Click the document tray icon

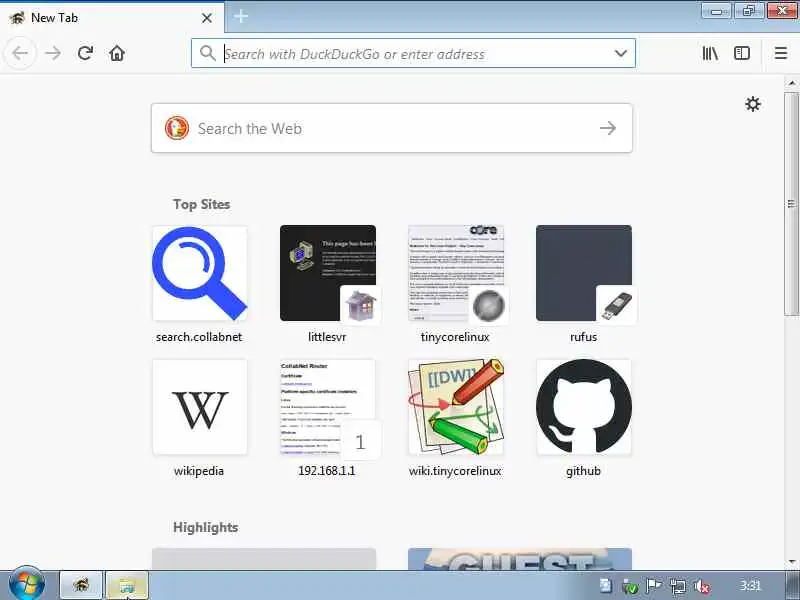click(606, 585)
